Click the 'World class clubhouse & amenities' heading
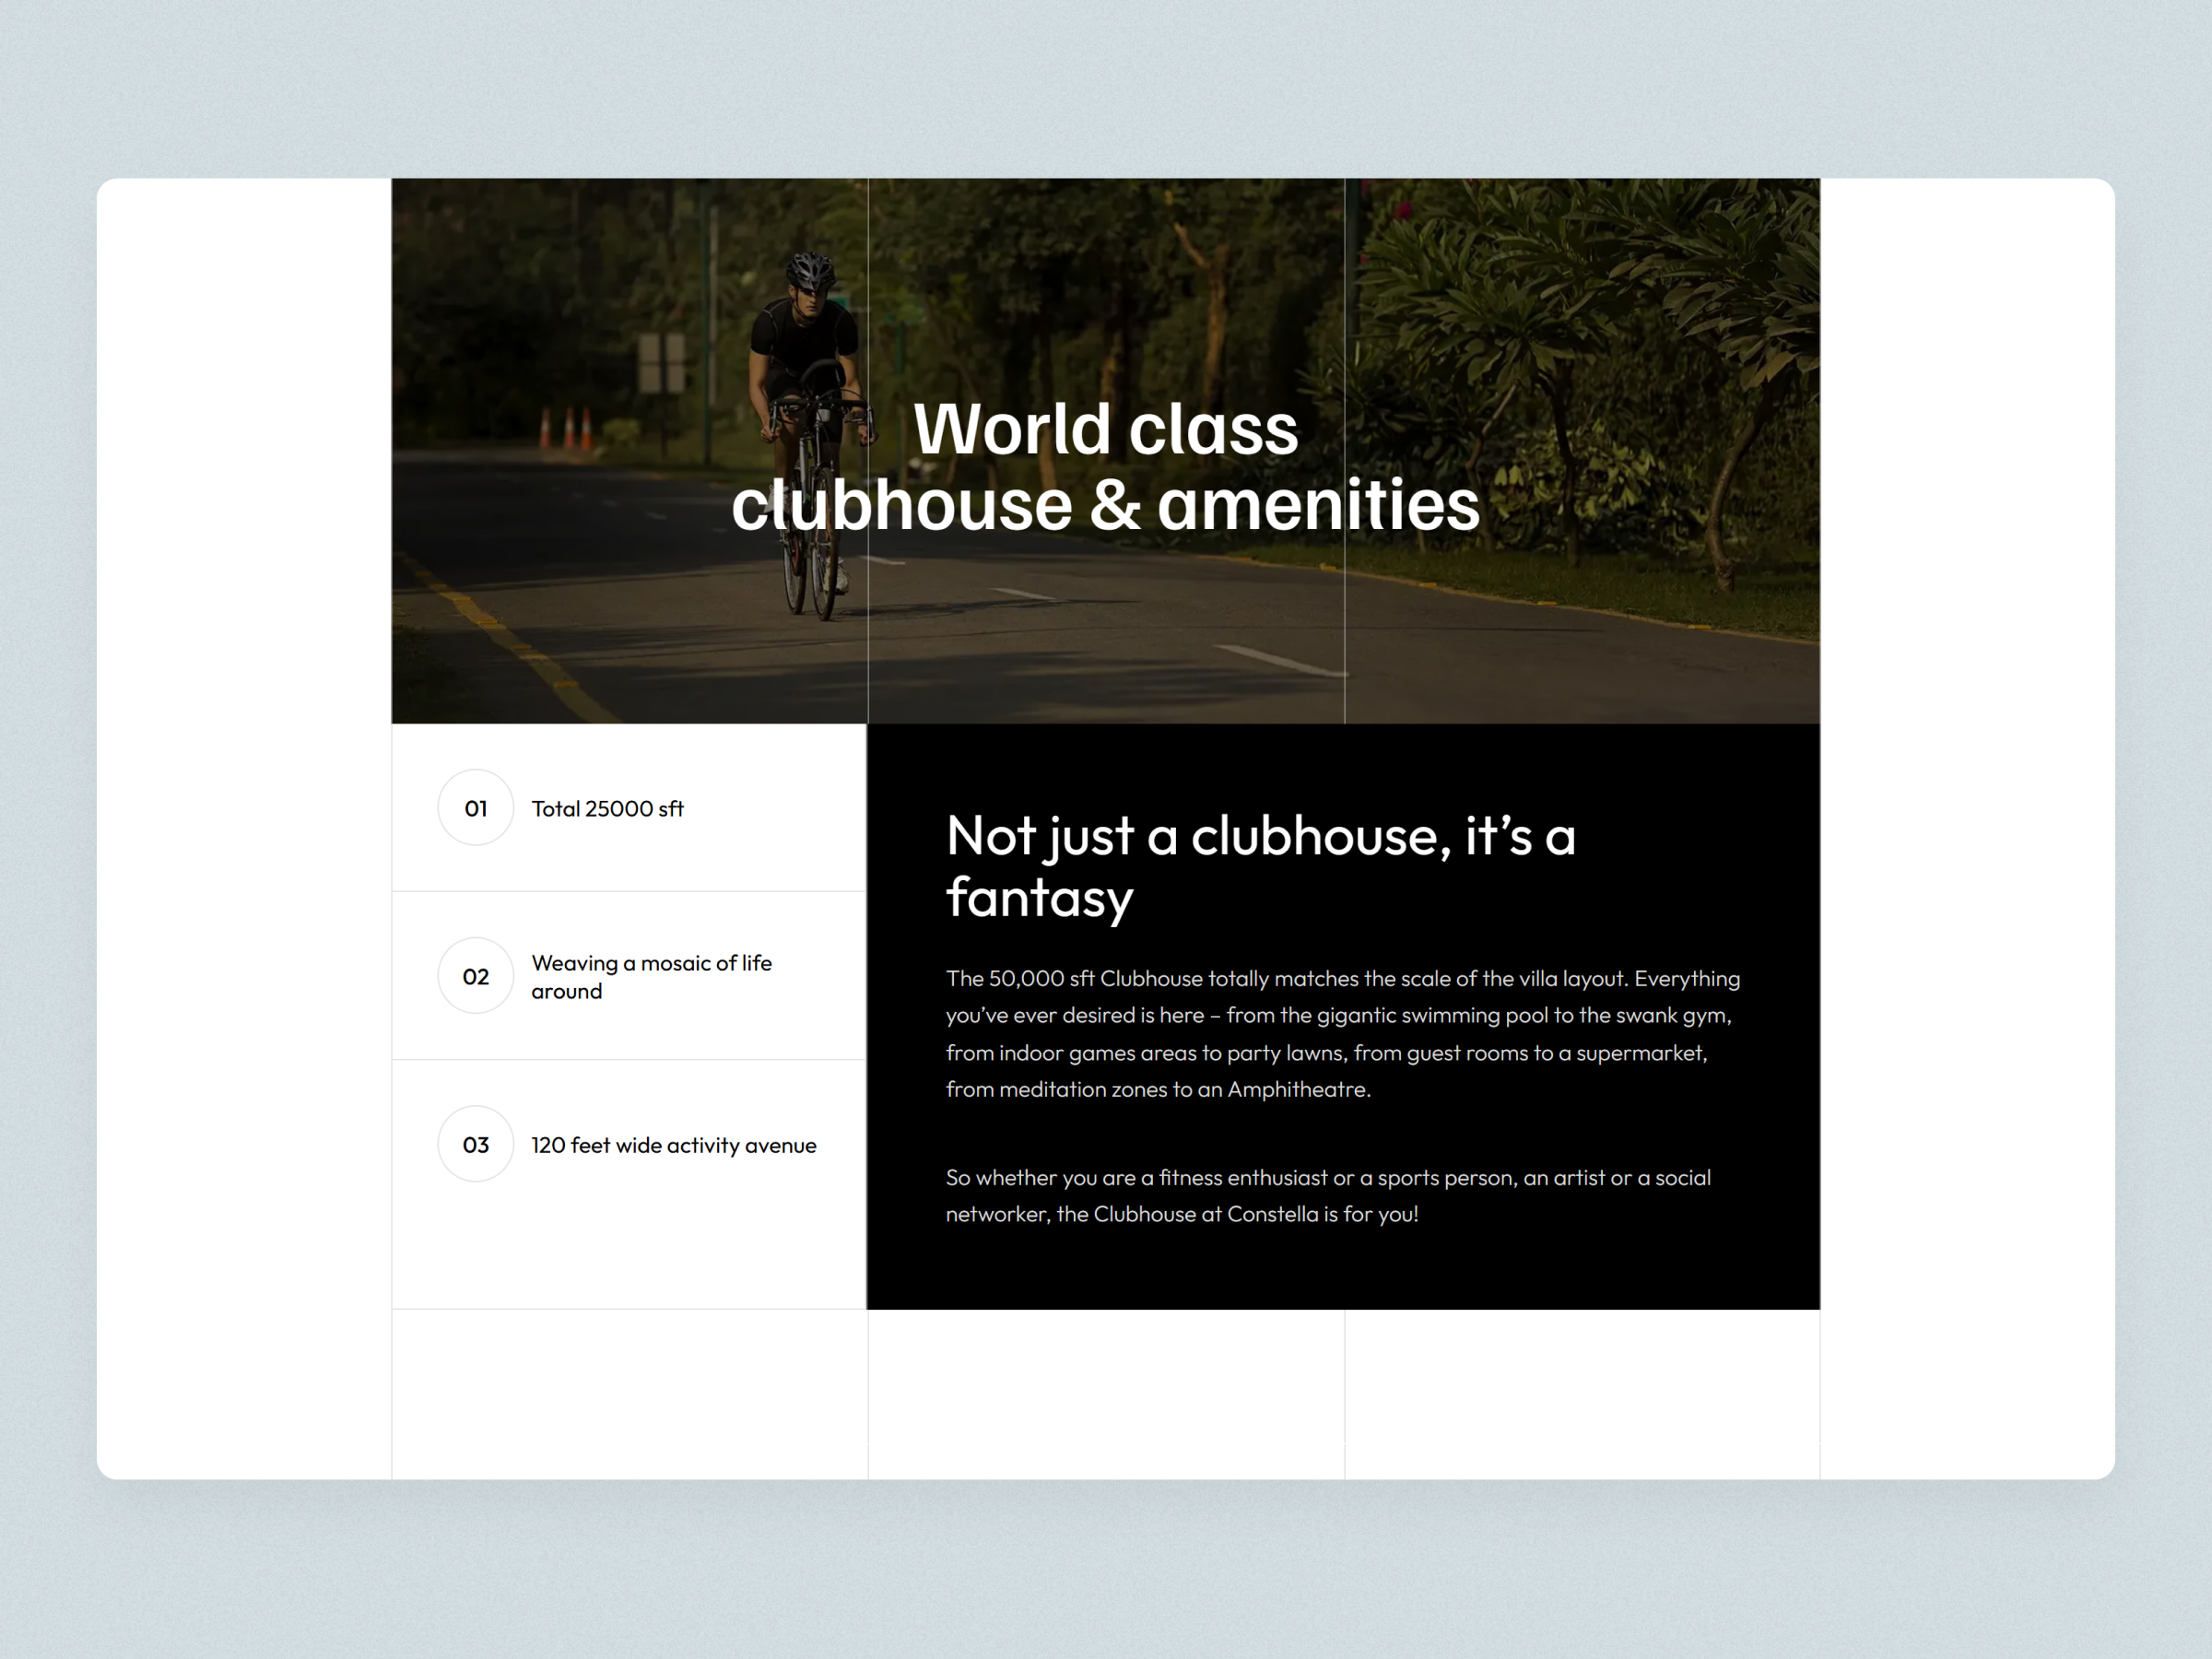 pyautogui.click(x=1106, y=465)
